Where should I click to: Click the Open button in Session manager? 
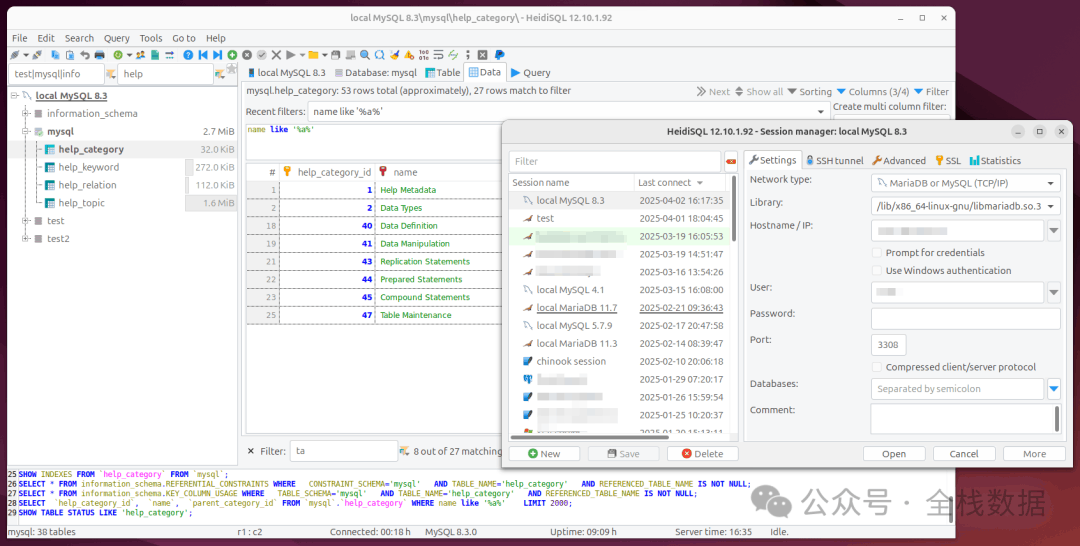893,454
